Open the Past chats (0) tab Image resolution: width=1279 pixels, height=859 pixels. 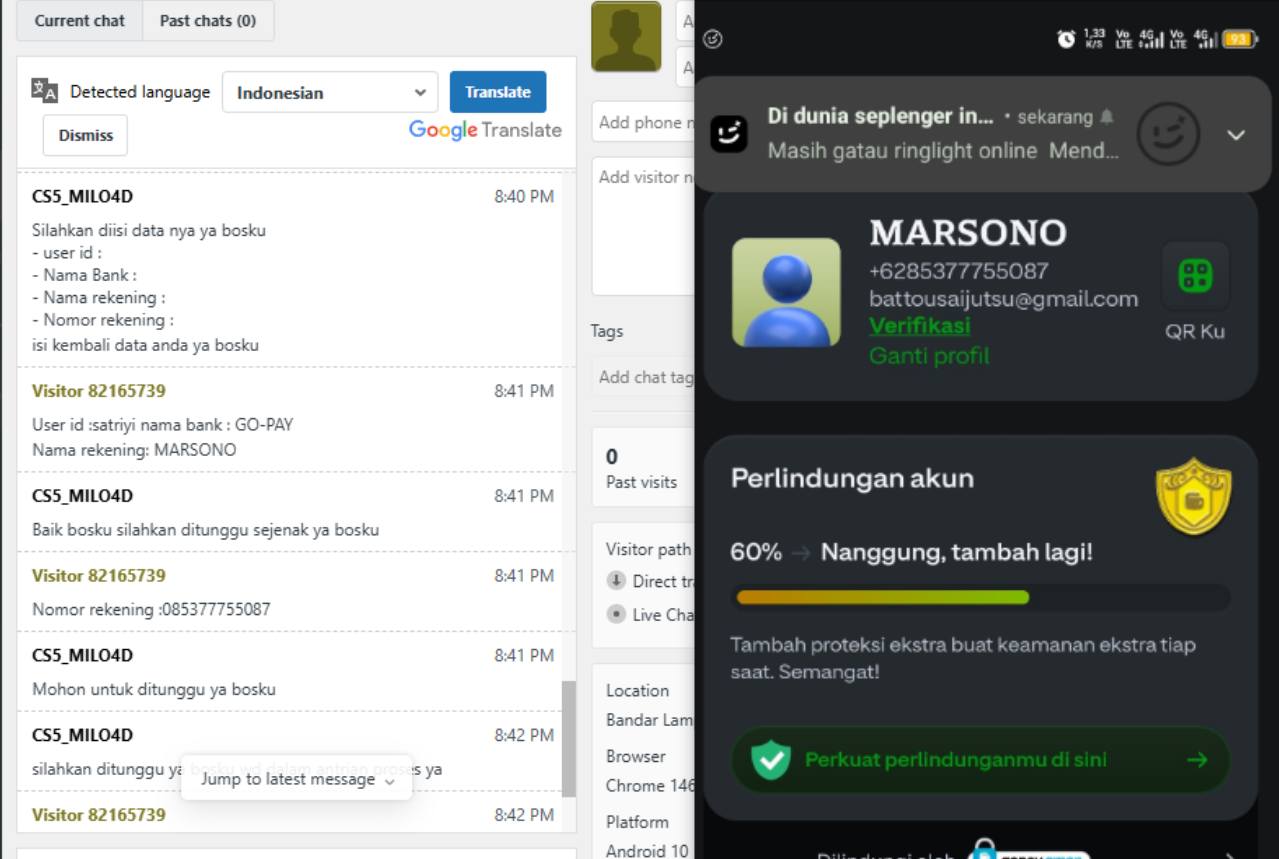point(208,20)
